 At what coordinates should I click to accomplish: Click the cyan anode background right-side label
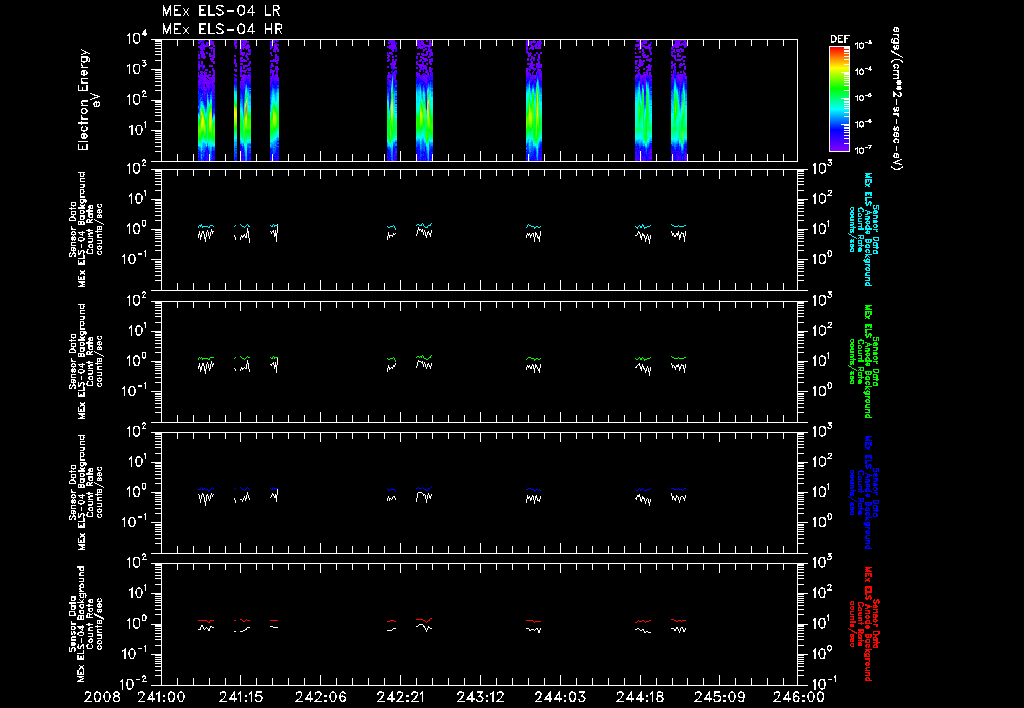[864, 229]
